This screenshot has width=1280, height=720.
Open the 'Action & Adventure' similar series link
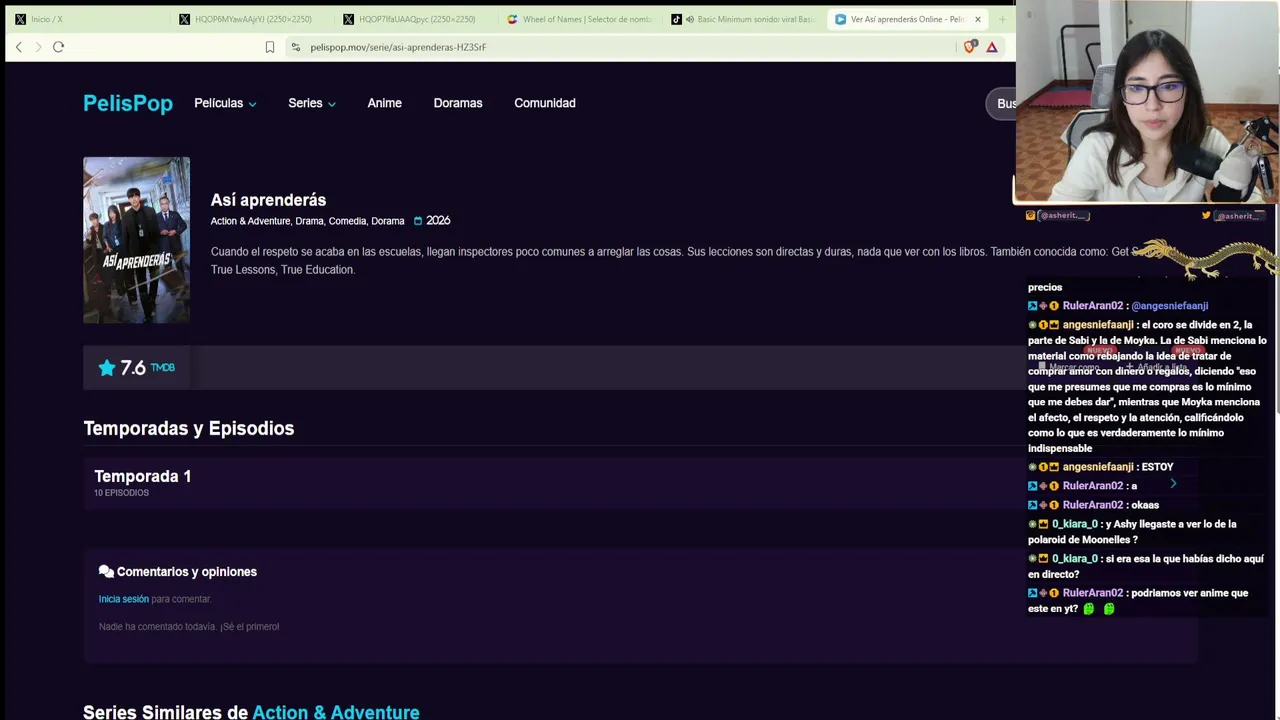point(336,712)
